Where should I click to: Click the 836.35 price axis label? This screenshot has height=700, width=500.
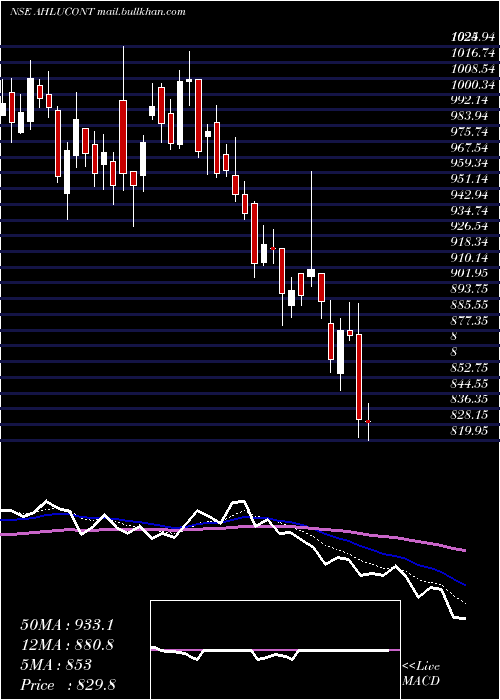point(469,399)
